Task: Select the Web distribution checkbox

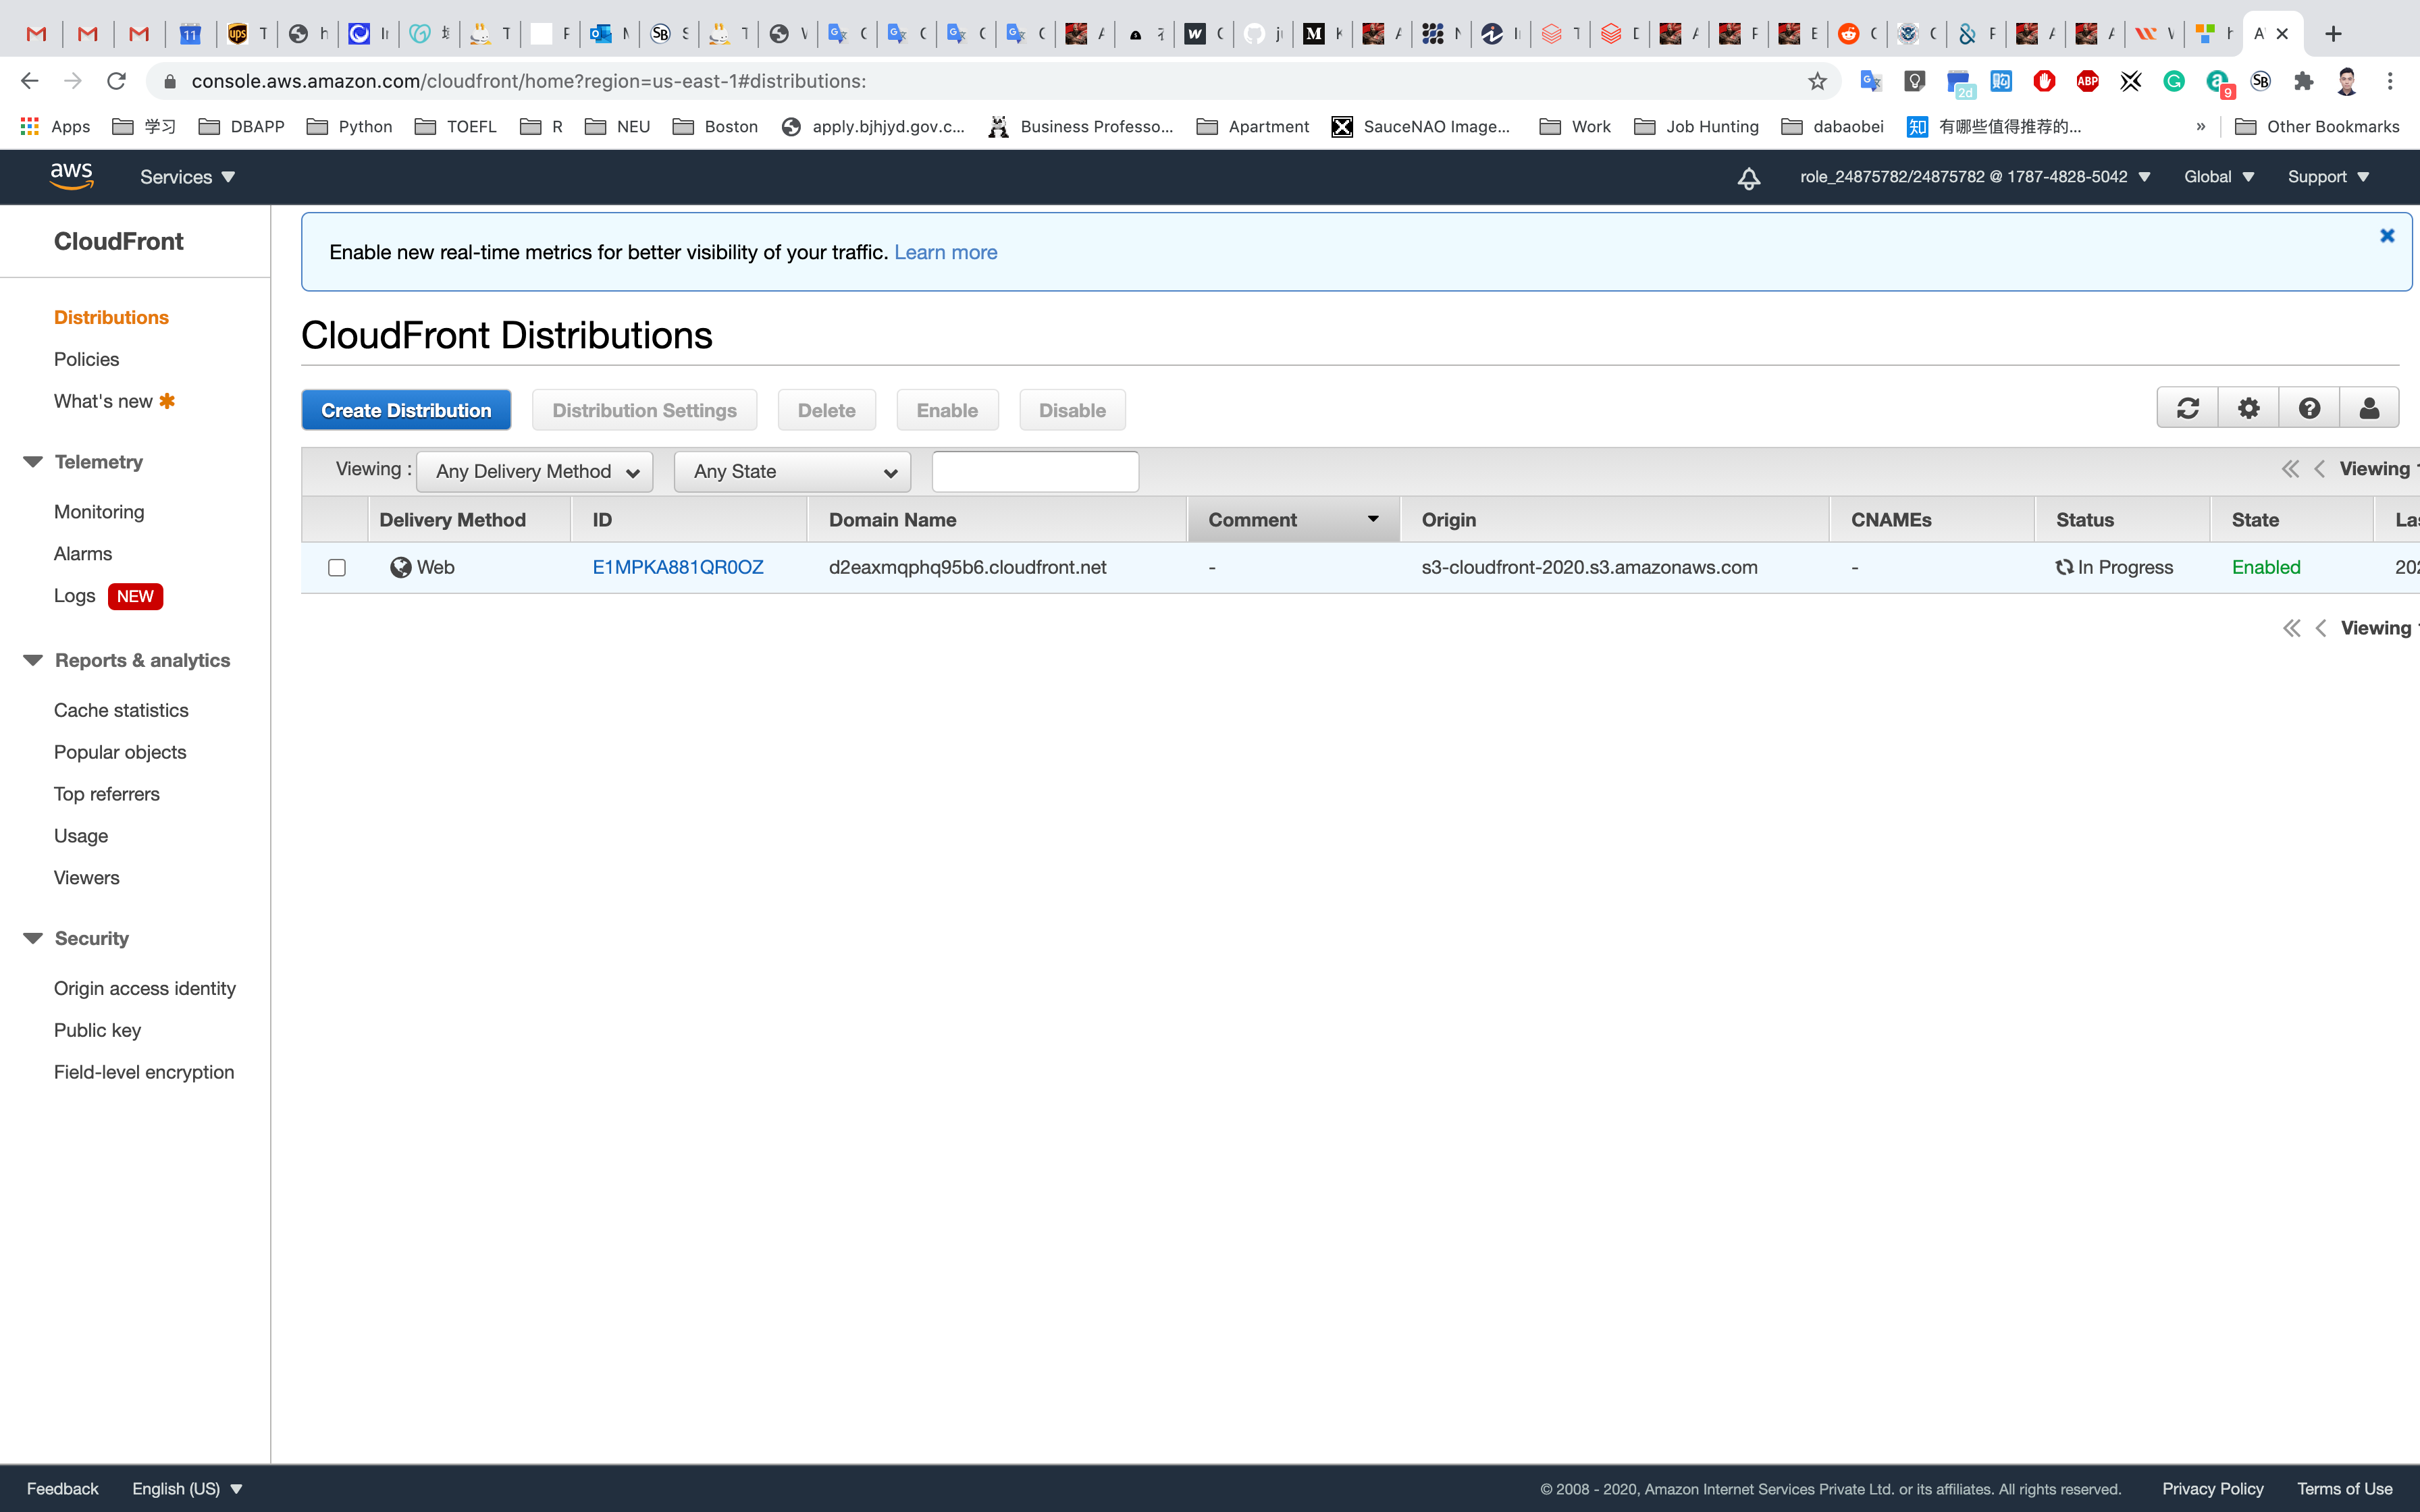Action: (337, 568)
